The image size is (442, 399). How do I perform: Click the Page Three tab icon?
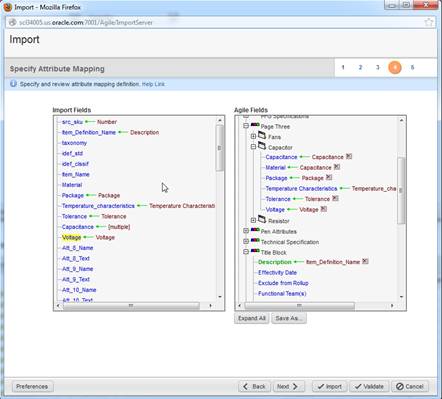tap(255, 125)
